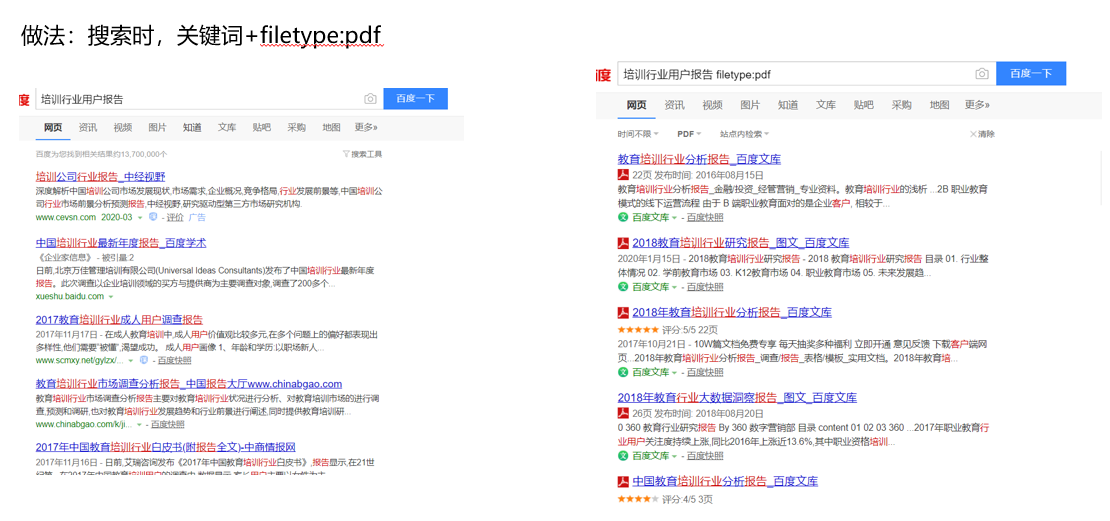Click PDF icon before '中国教育培训行业分析报告_百度文库'
The image size is (1110, 521).
click(x=623, y=481)
